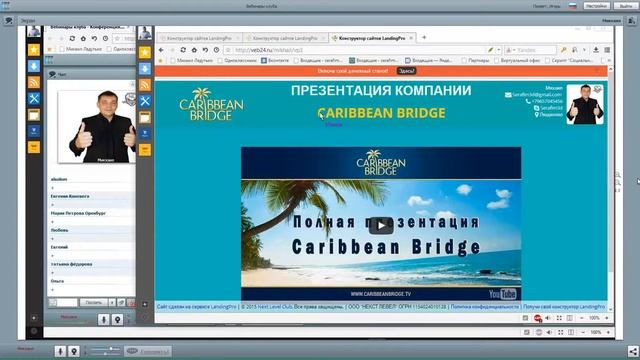Switch to the active Конструктор сайтов LandingPro tab

373,38
